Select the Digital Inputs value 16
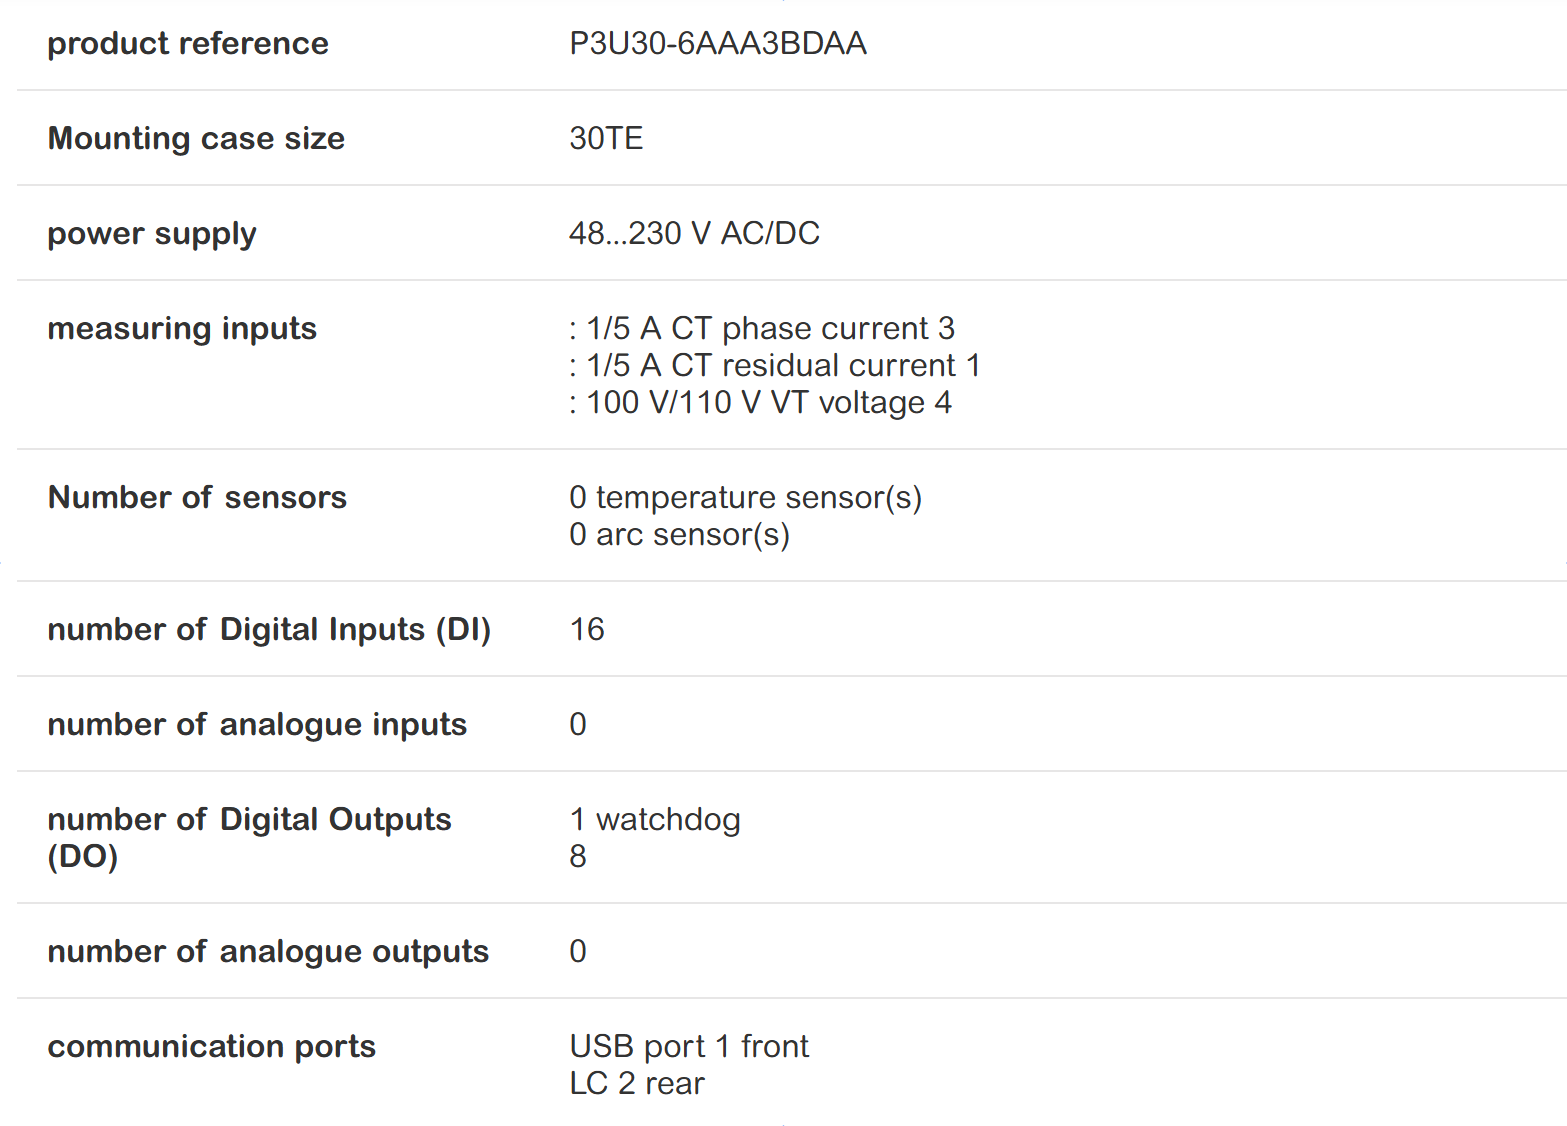This screenshot has width=1567, height=1126. click(587, 629)
